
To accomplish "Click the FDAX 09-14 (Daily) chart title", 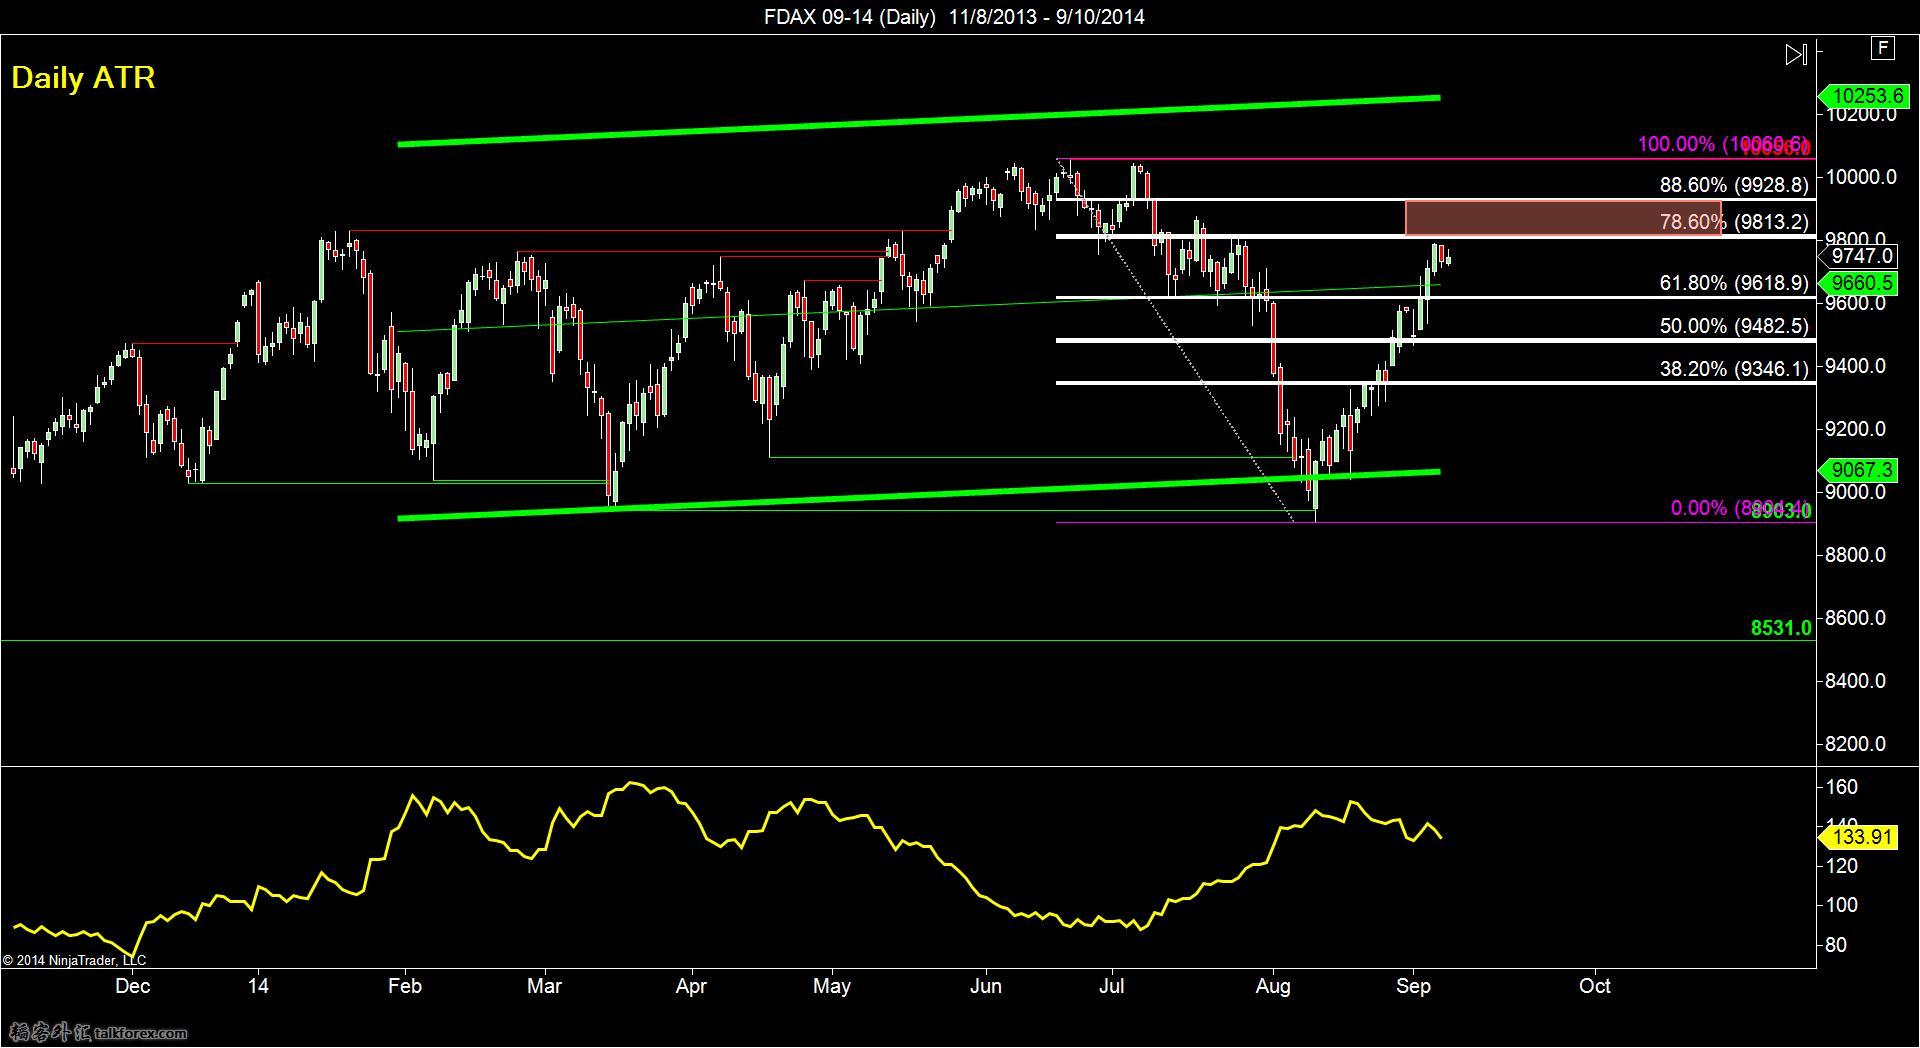I will 849,16.
